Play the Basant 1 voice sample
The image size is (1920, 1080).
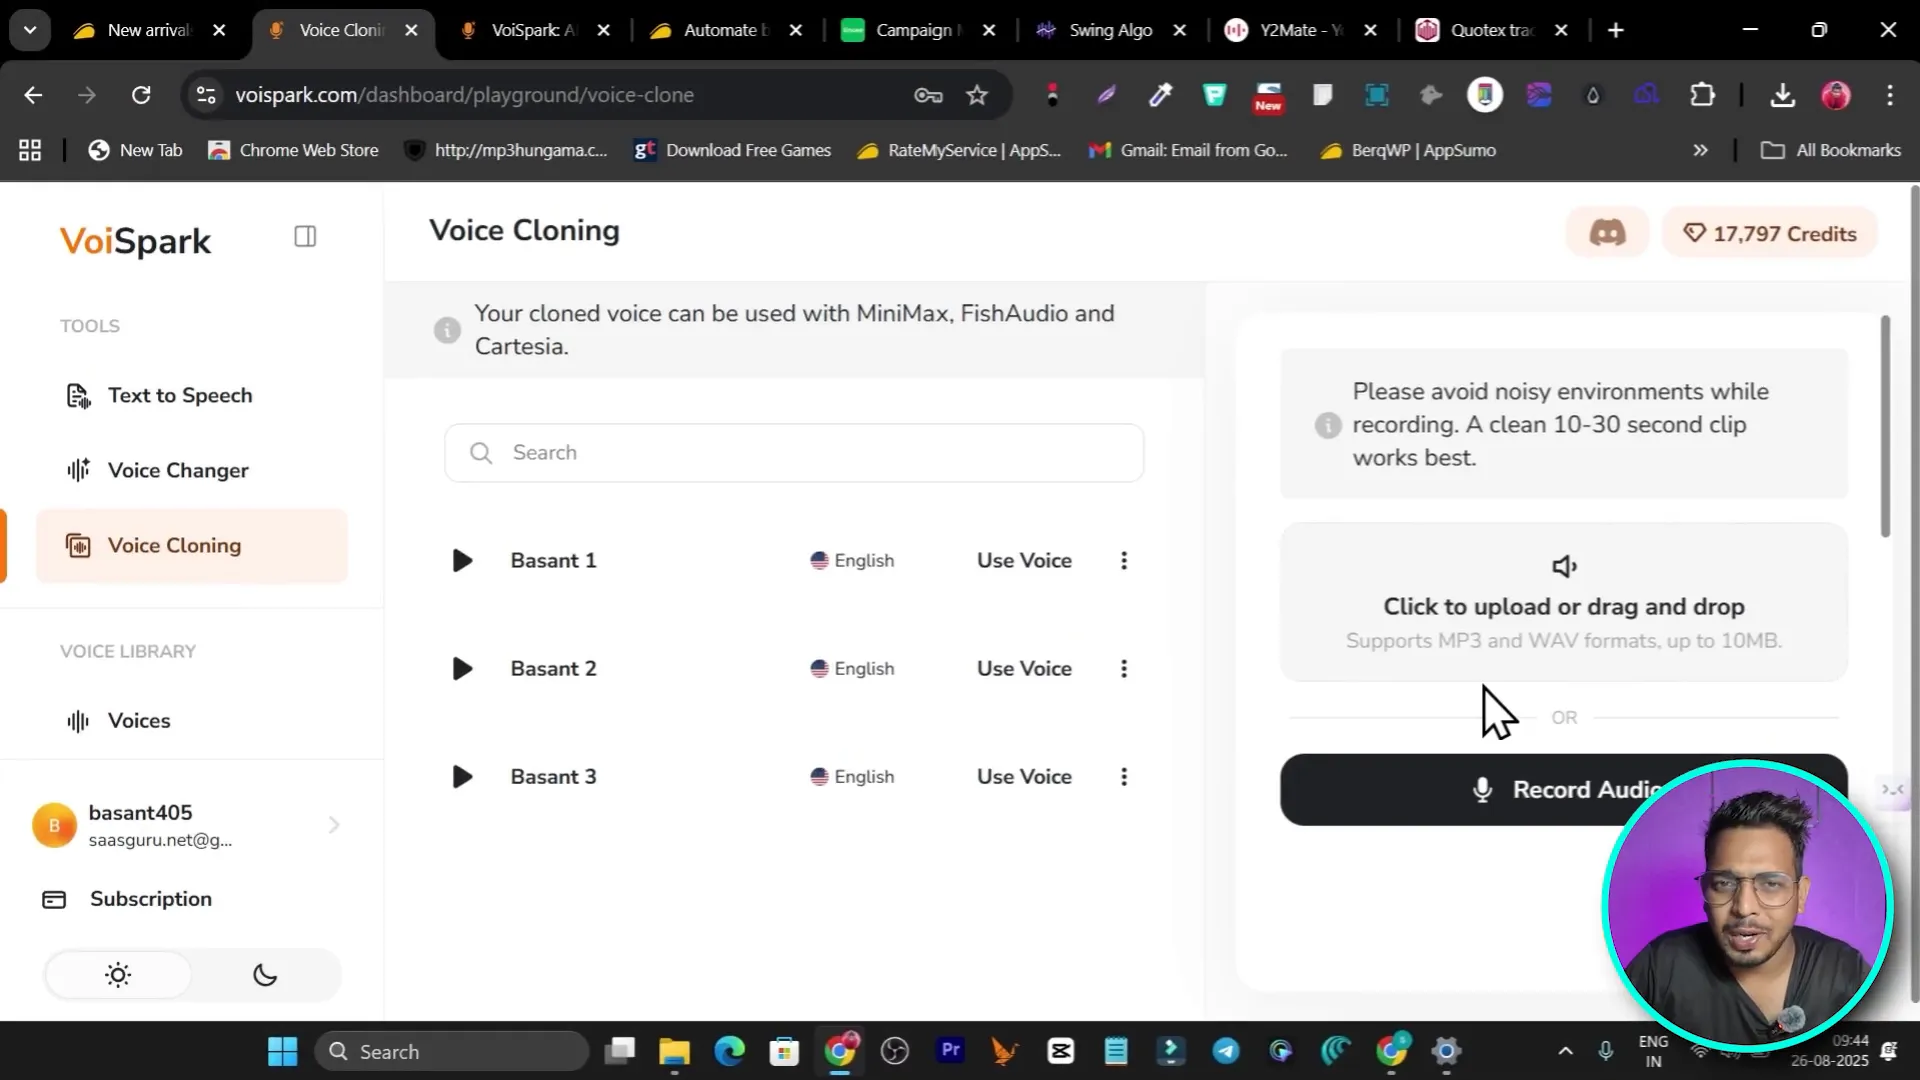coord(462,561)
